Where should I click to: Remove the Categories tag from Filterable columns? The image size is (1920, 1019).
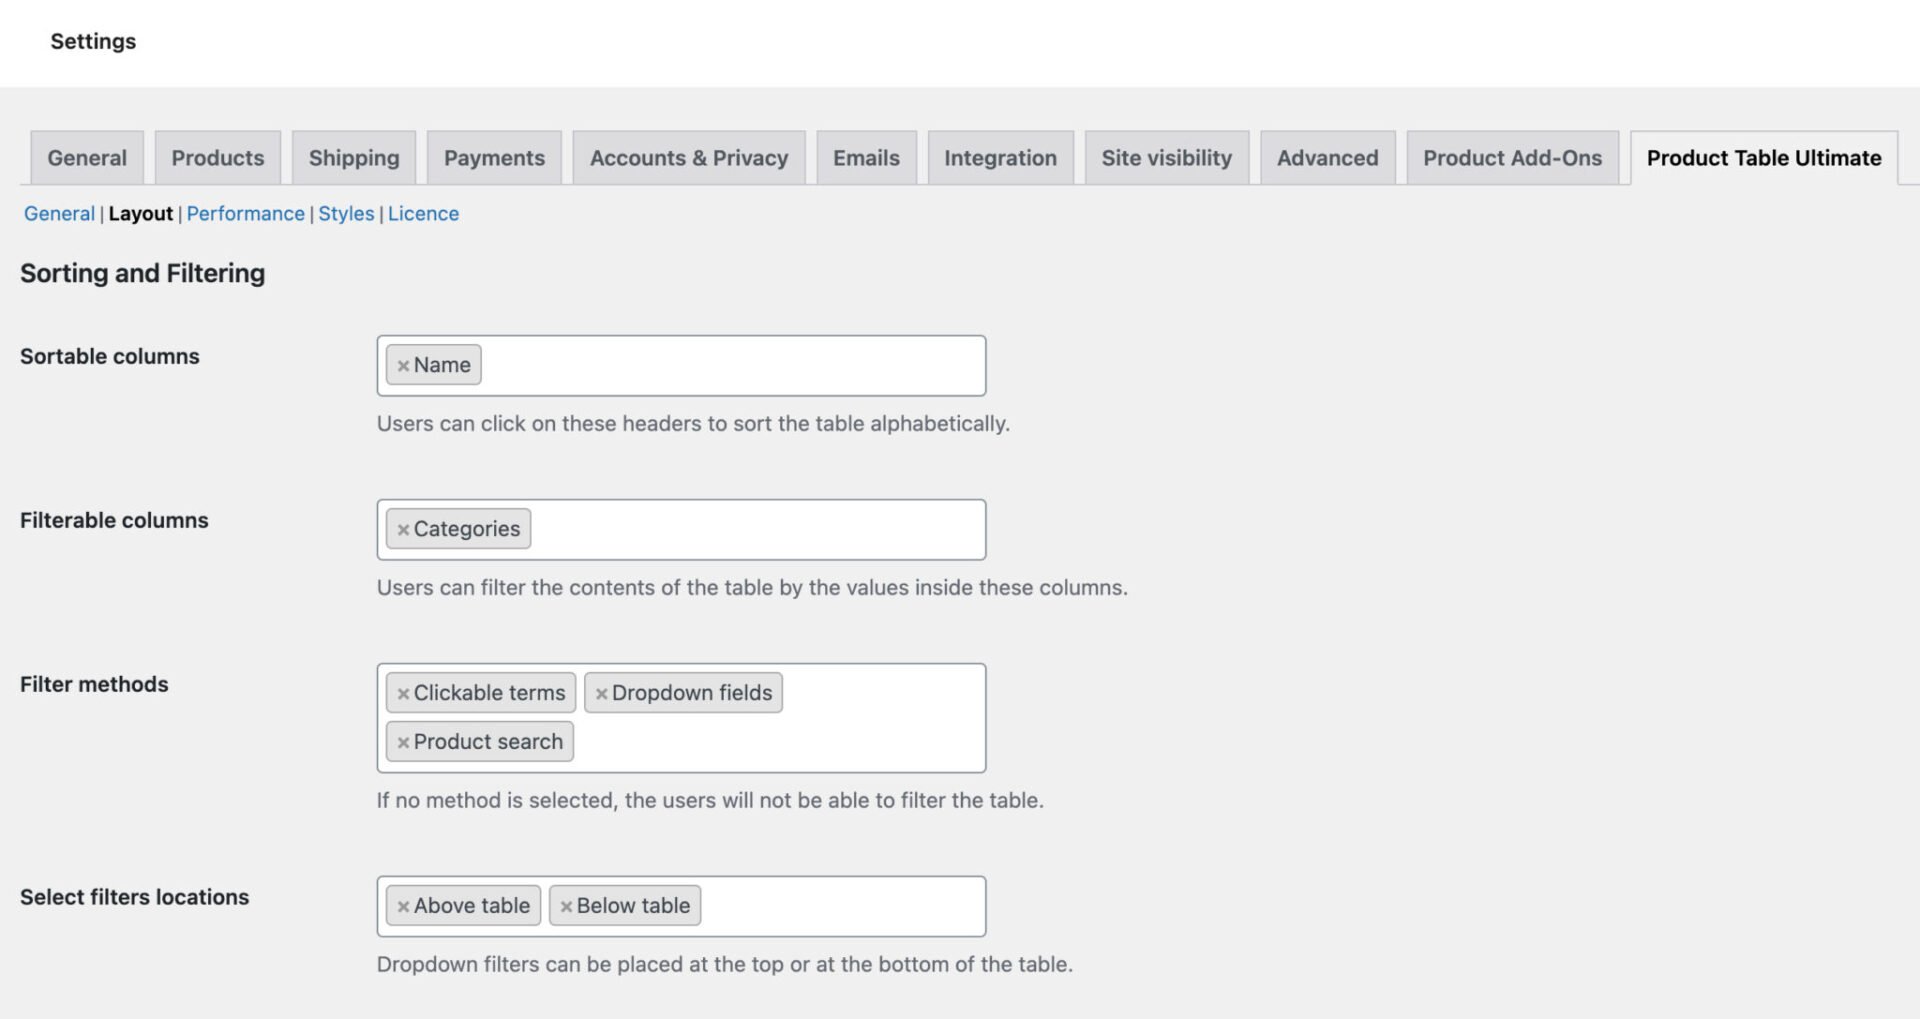pyautogui.click(x=403, y=530)
